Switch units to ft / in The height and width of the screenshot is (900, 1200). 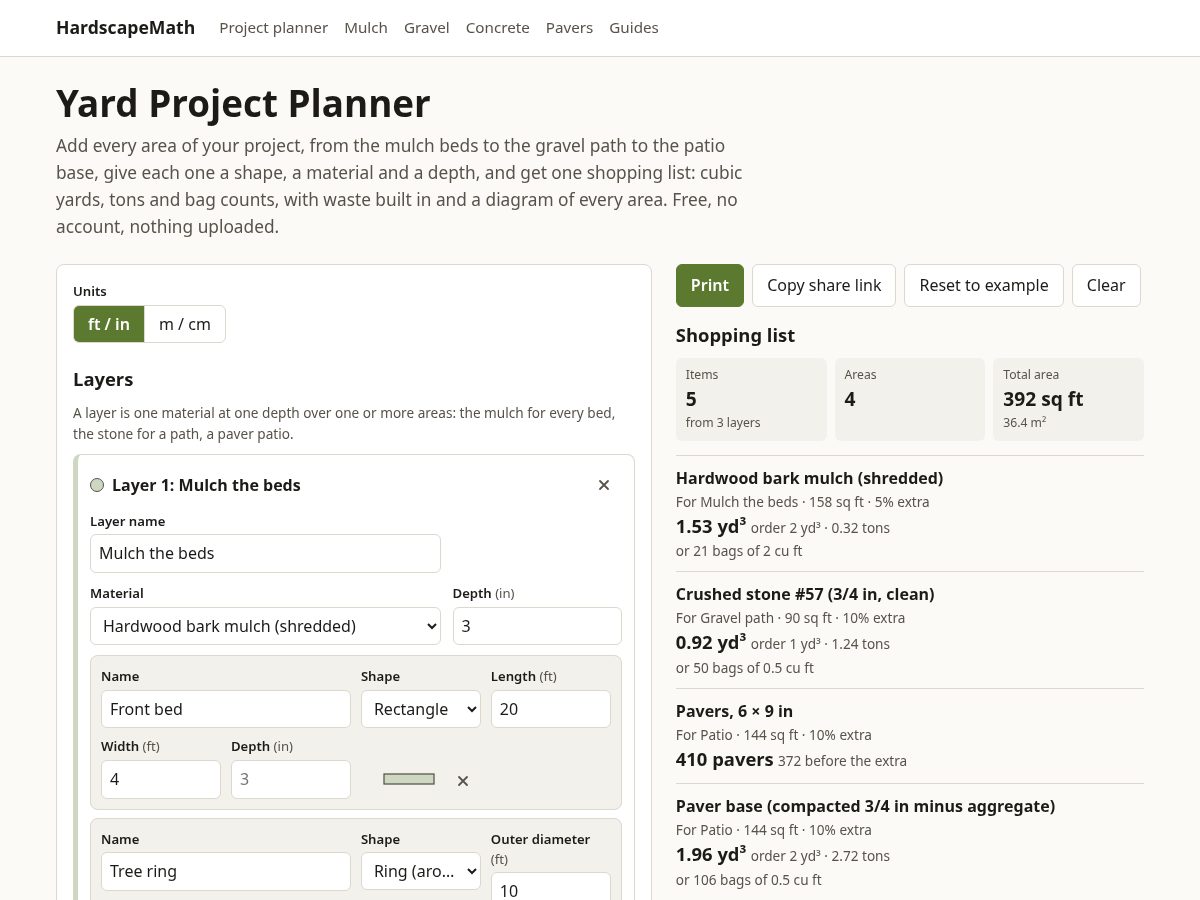pyautogui.click(x=109, y=324)
